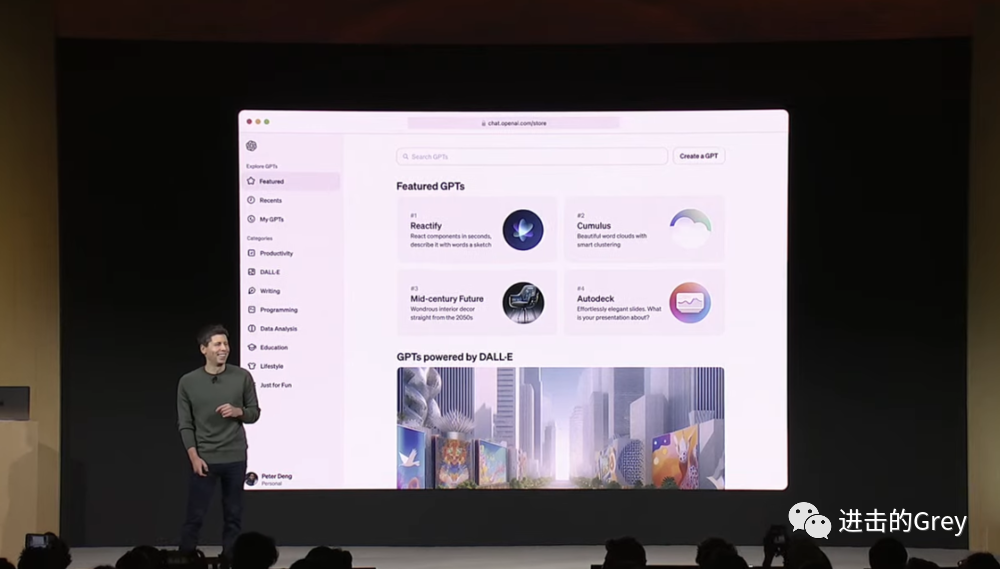Open the Cumulus GPT title
The image size is (1000, 569).
coord(594,226)
